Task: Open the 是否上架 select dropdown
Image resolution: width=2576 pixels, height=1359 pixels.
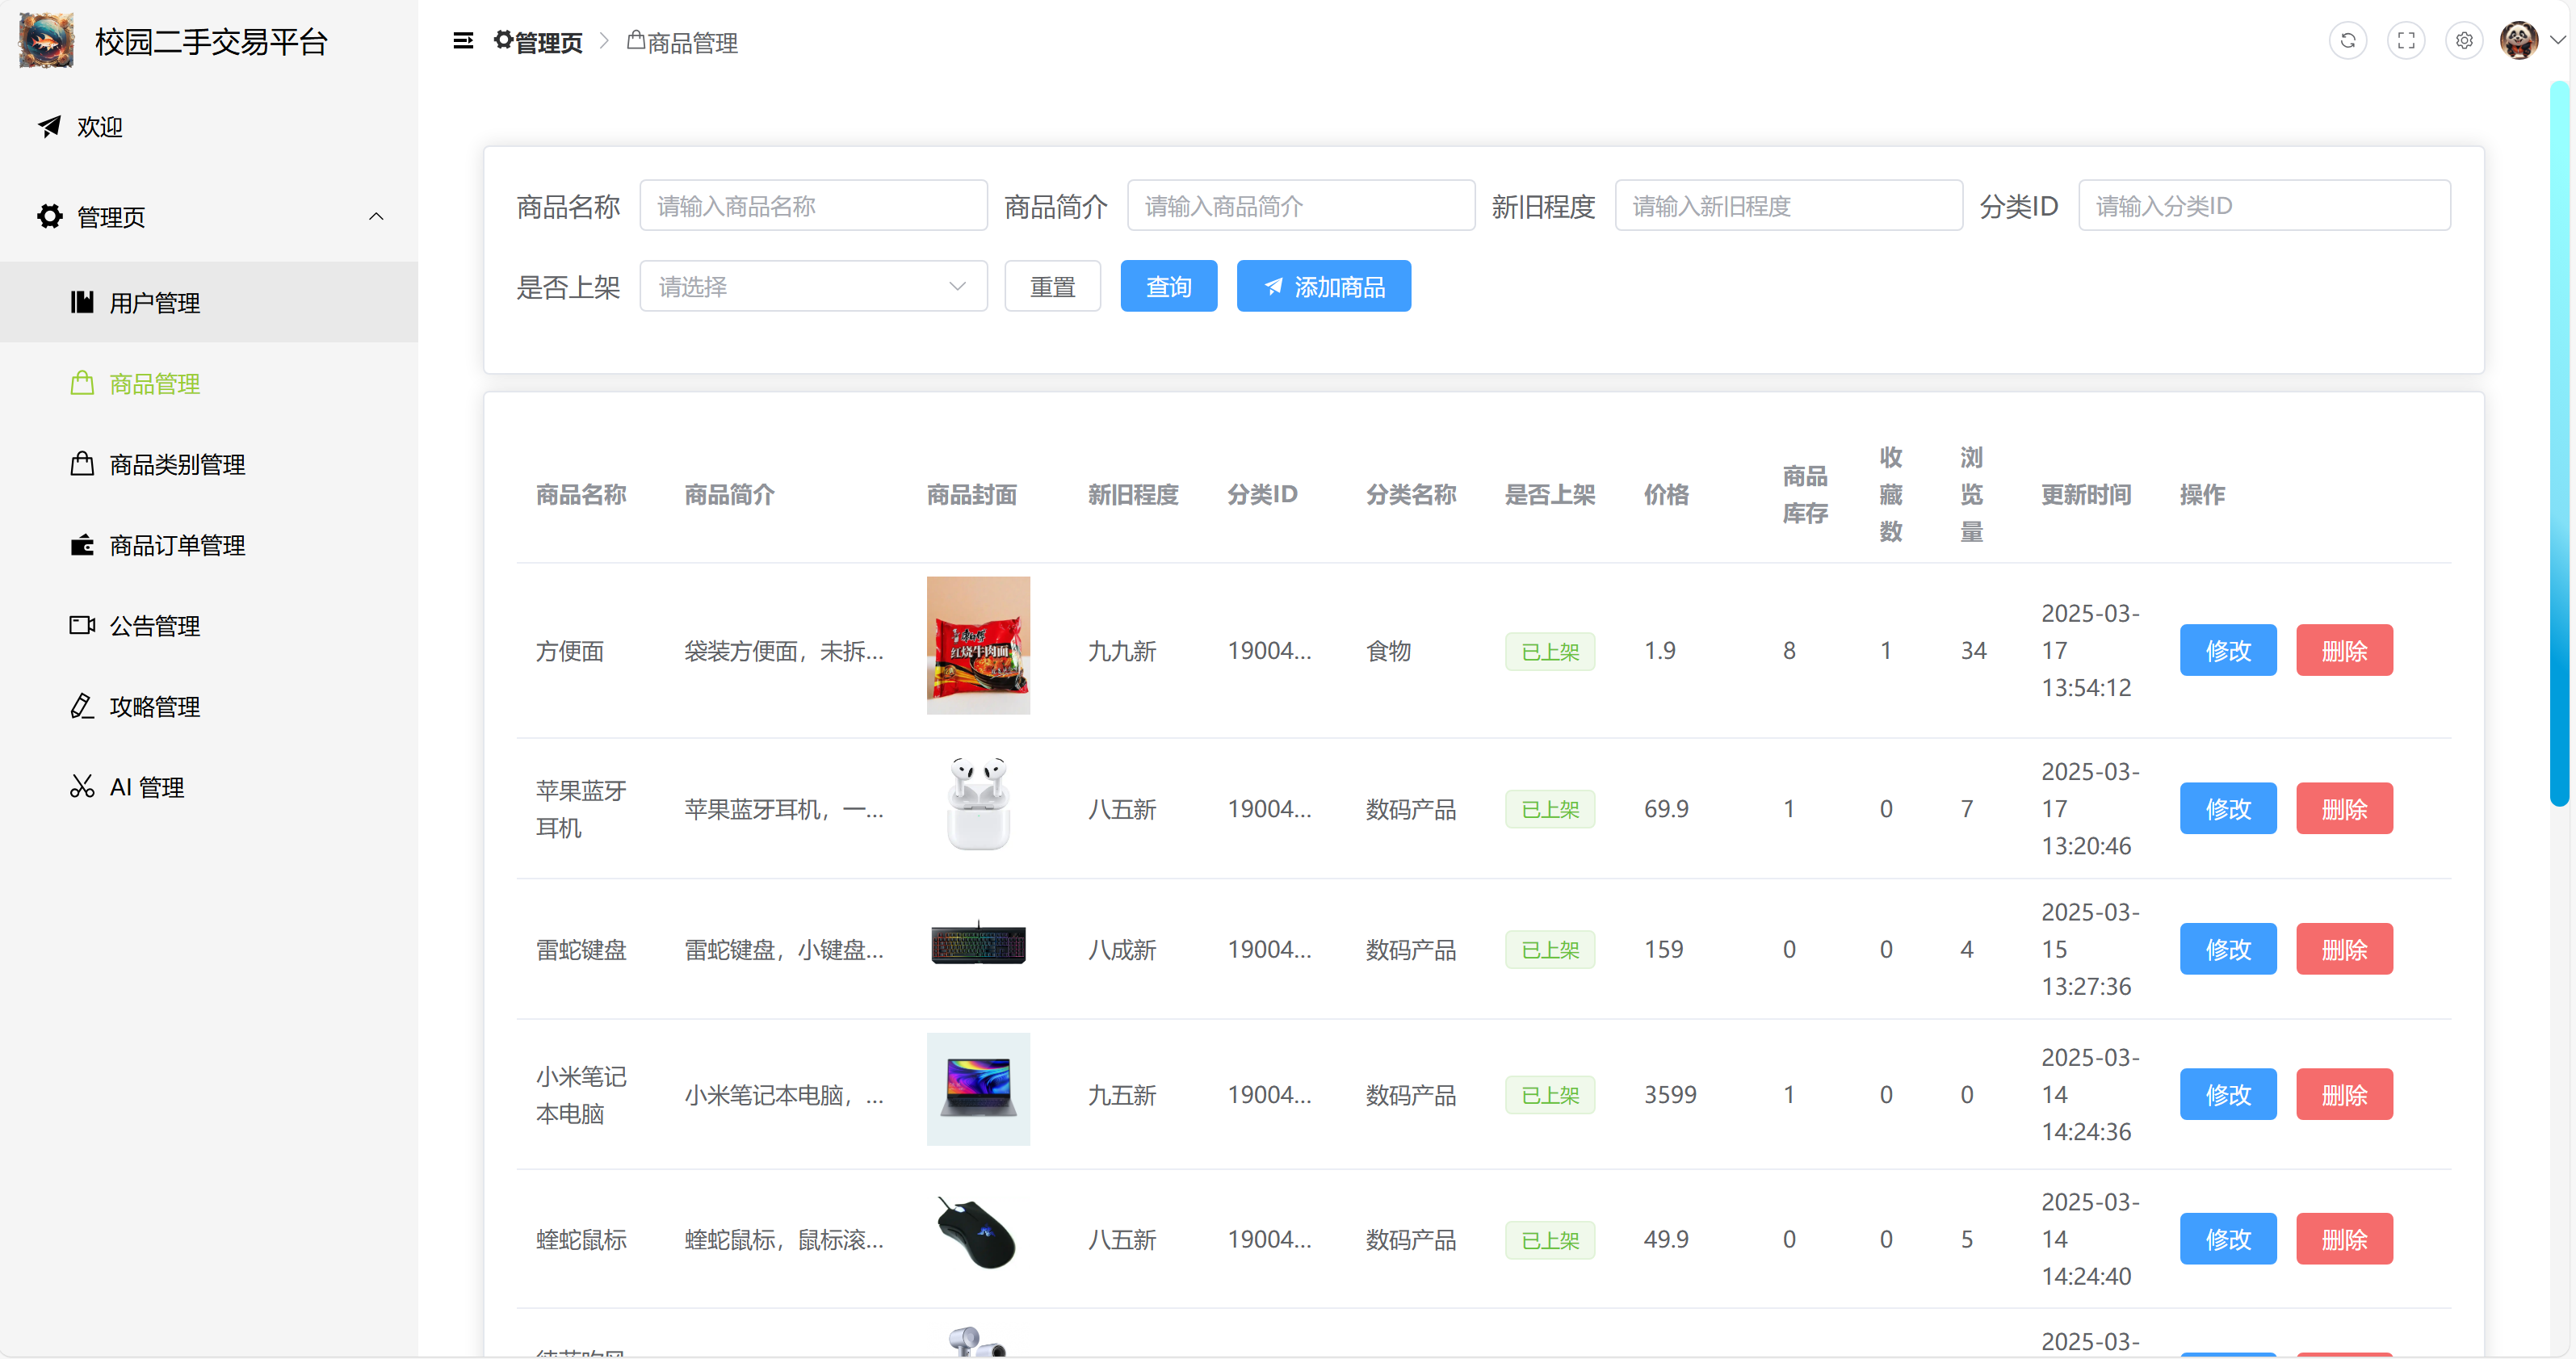Action: pyautogui.click(x=813, y=287)
